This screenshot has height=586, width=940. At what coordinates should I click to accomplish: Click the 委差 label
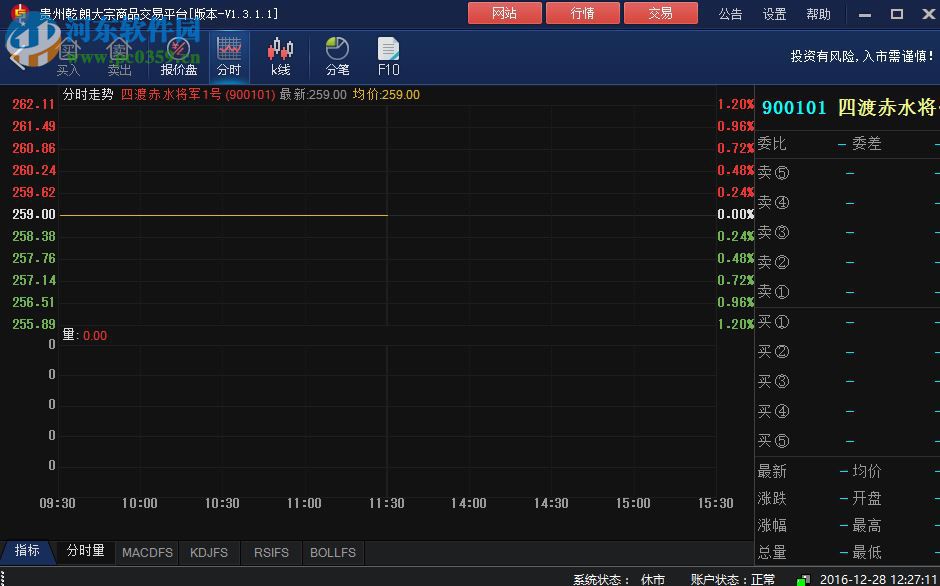coord(867,144)
